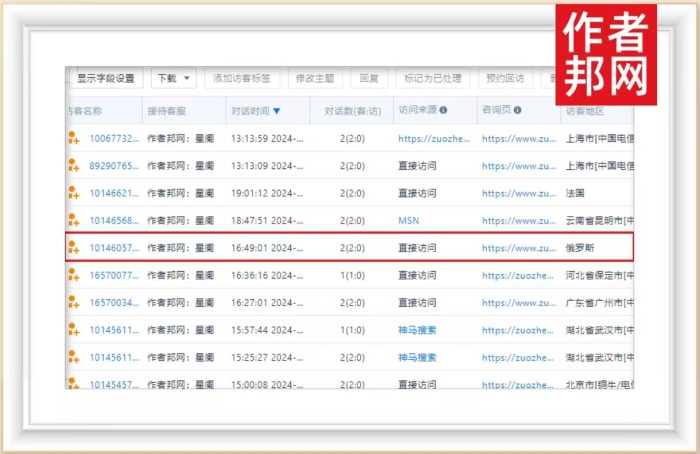
Task: Click the 修改主题 toolbar button
Action: pyautogui.click(x=315, y=78)
